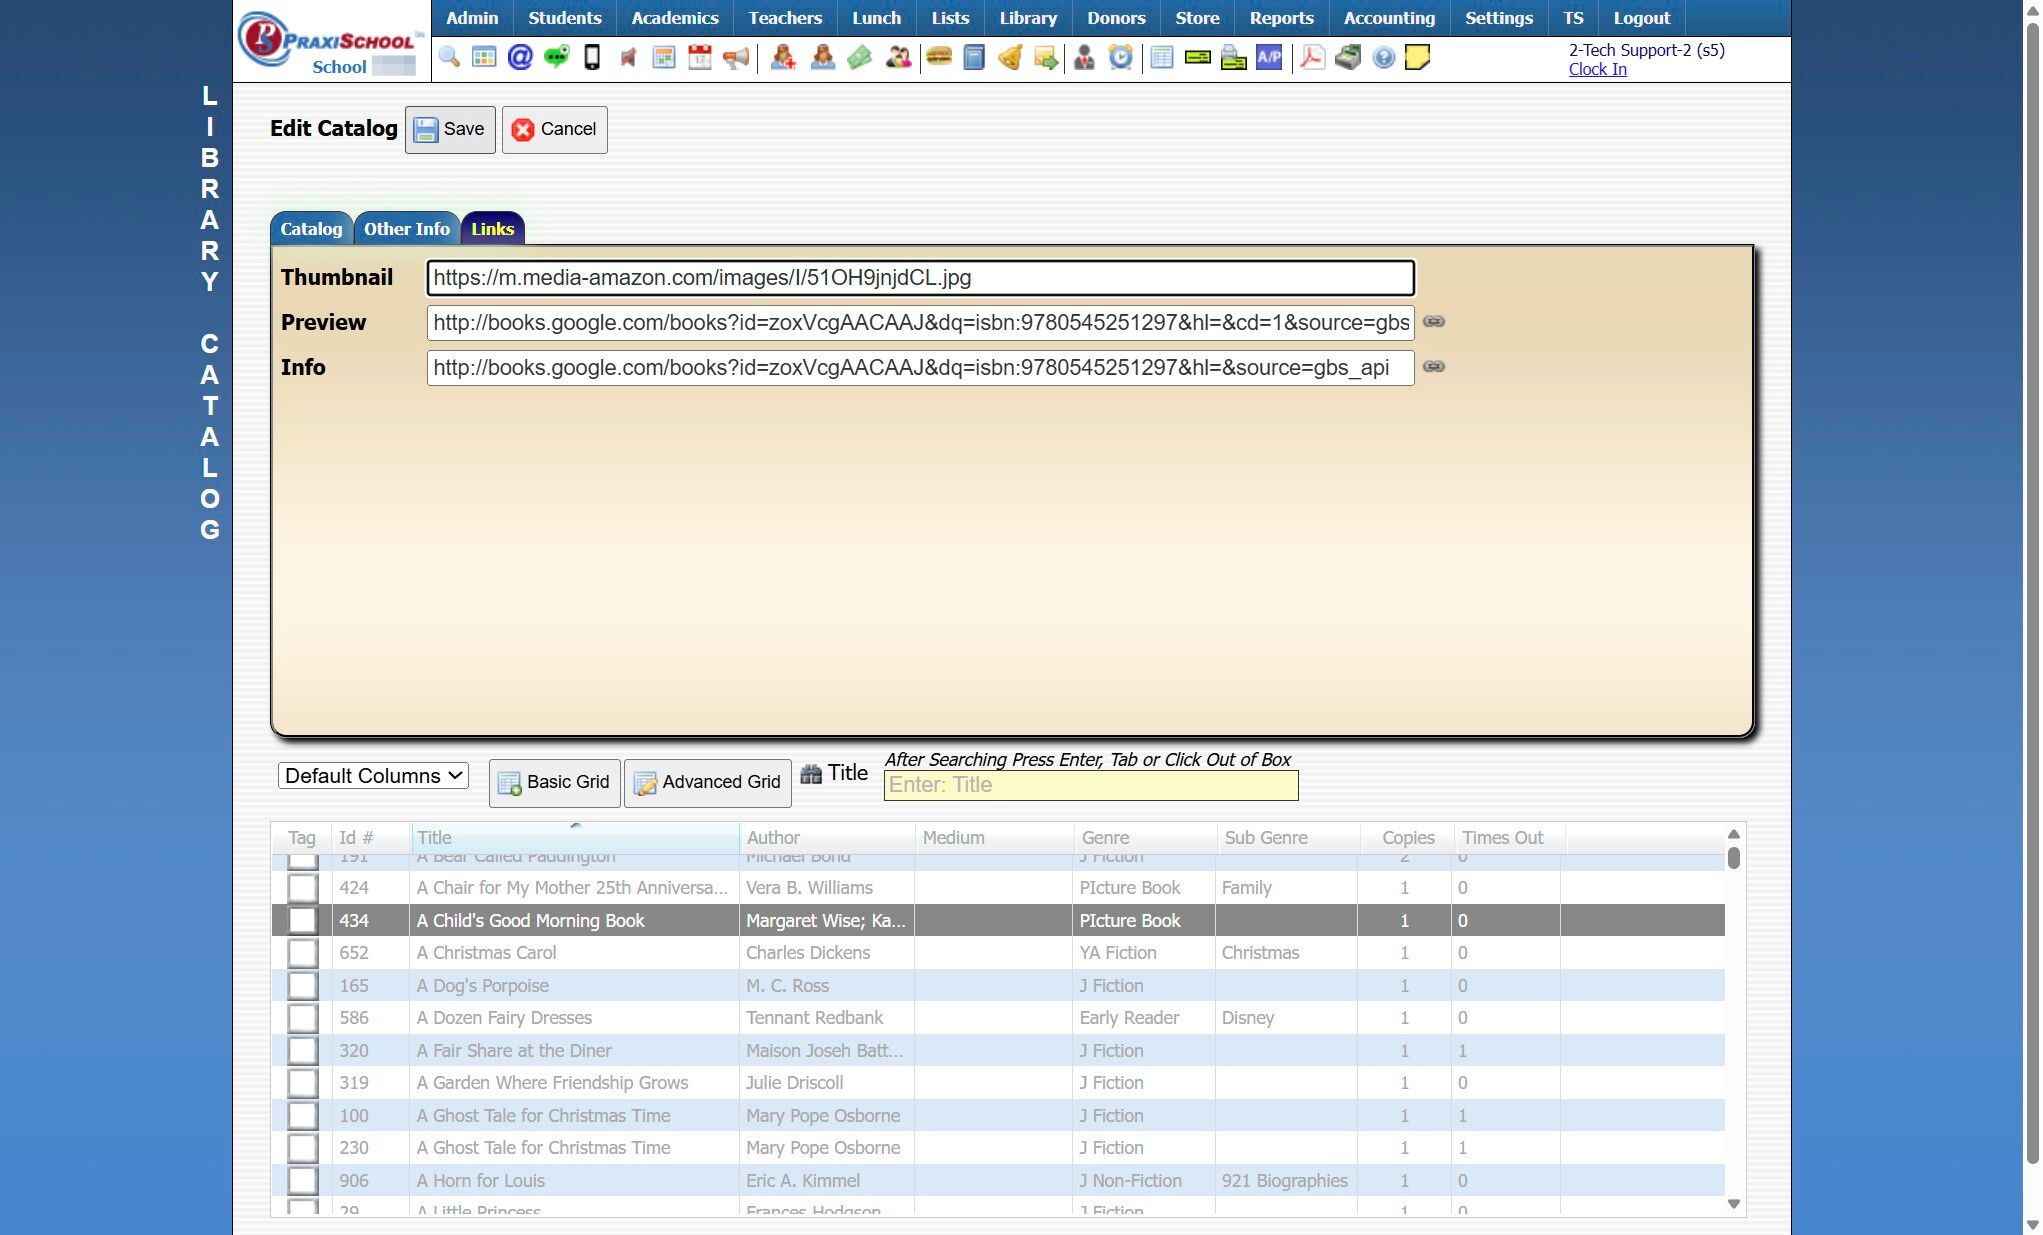Viewport: 2043px width, 1235px height.
Task: Open the Library menu
Action: 1027,18
